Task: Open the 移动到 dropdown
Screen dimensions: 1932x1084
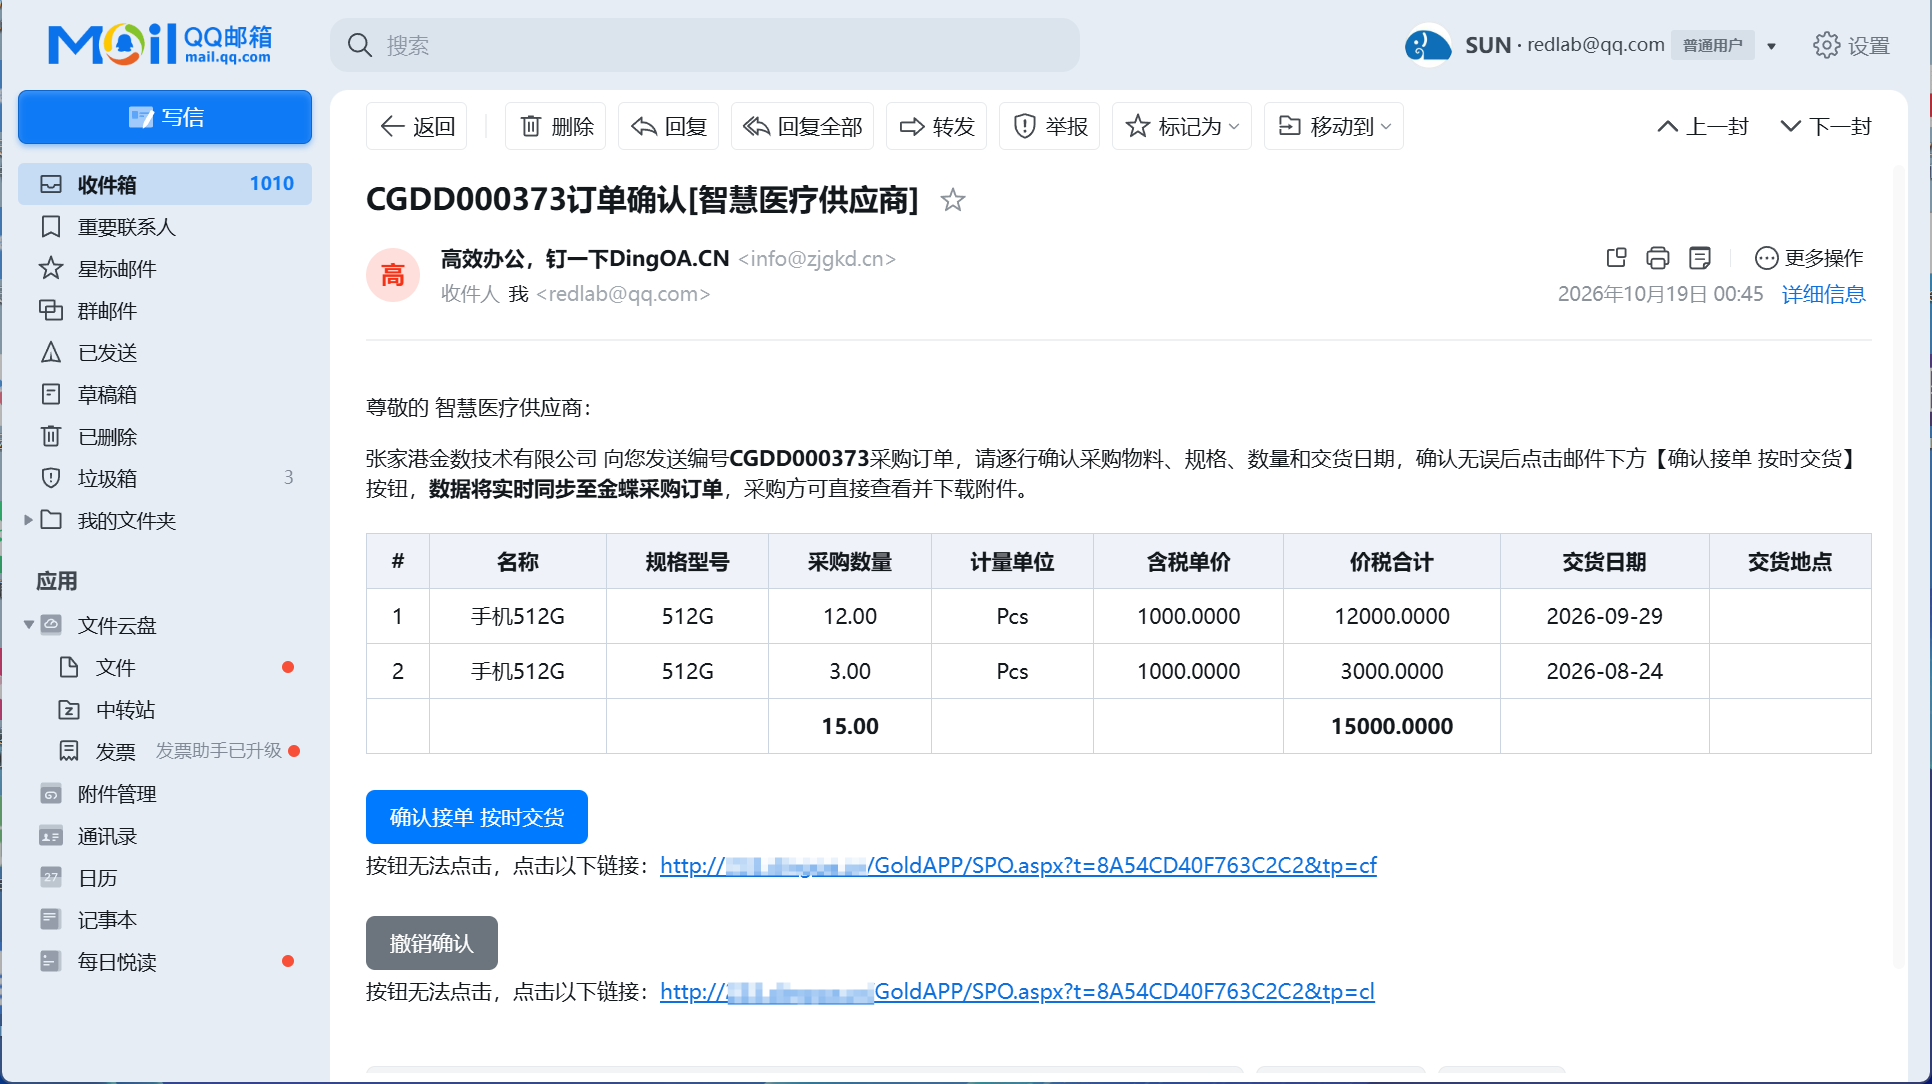Action: coord(1334,126)
